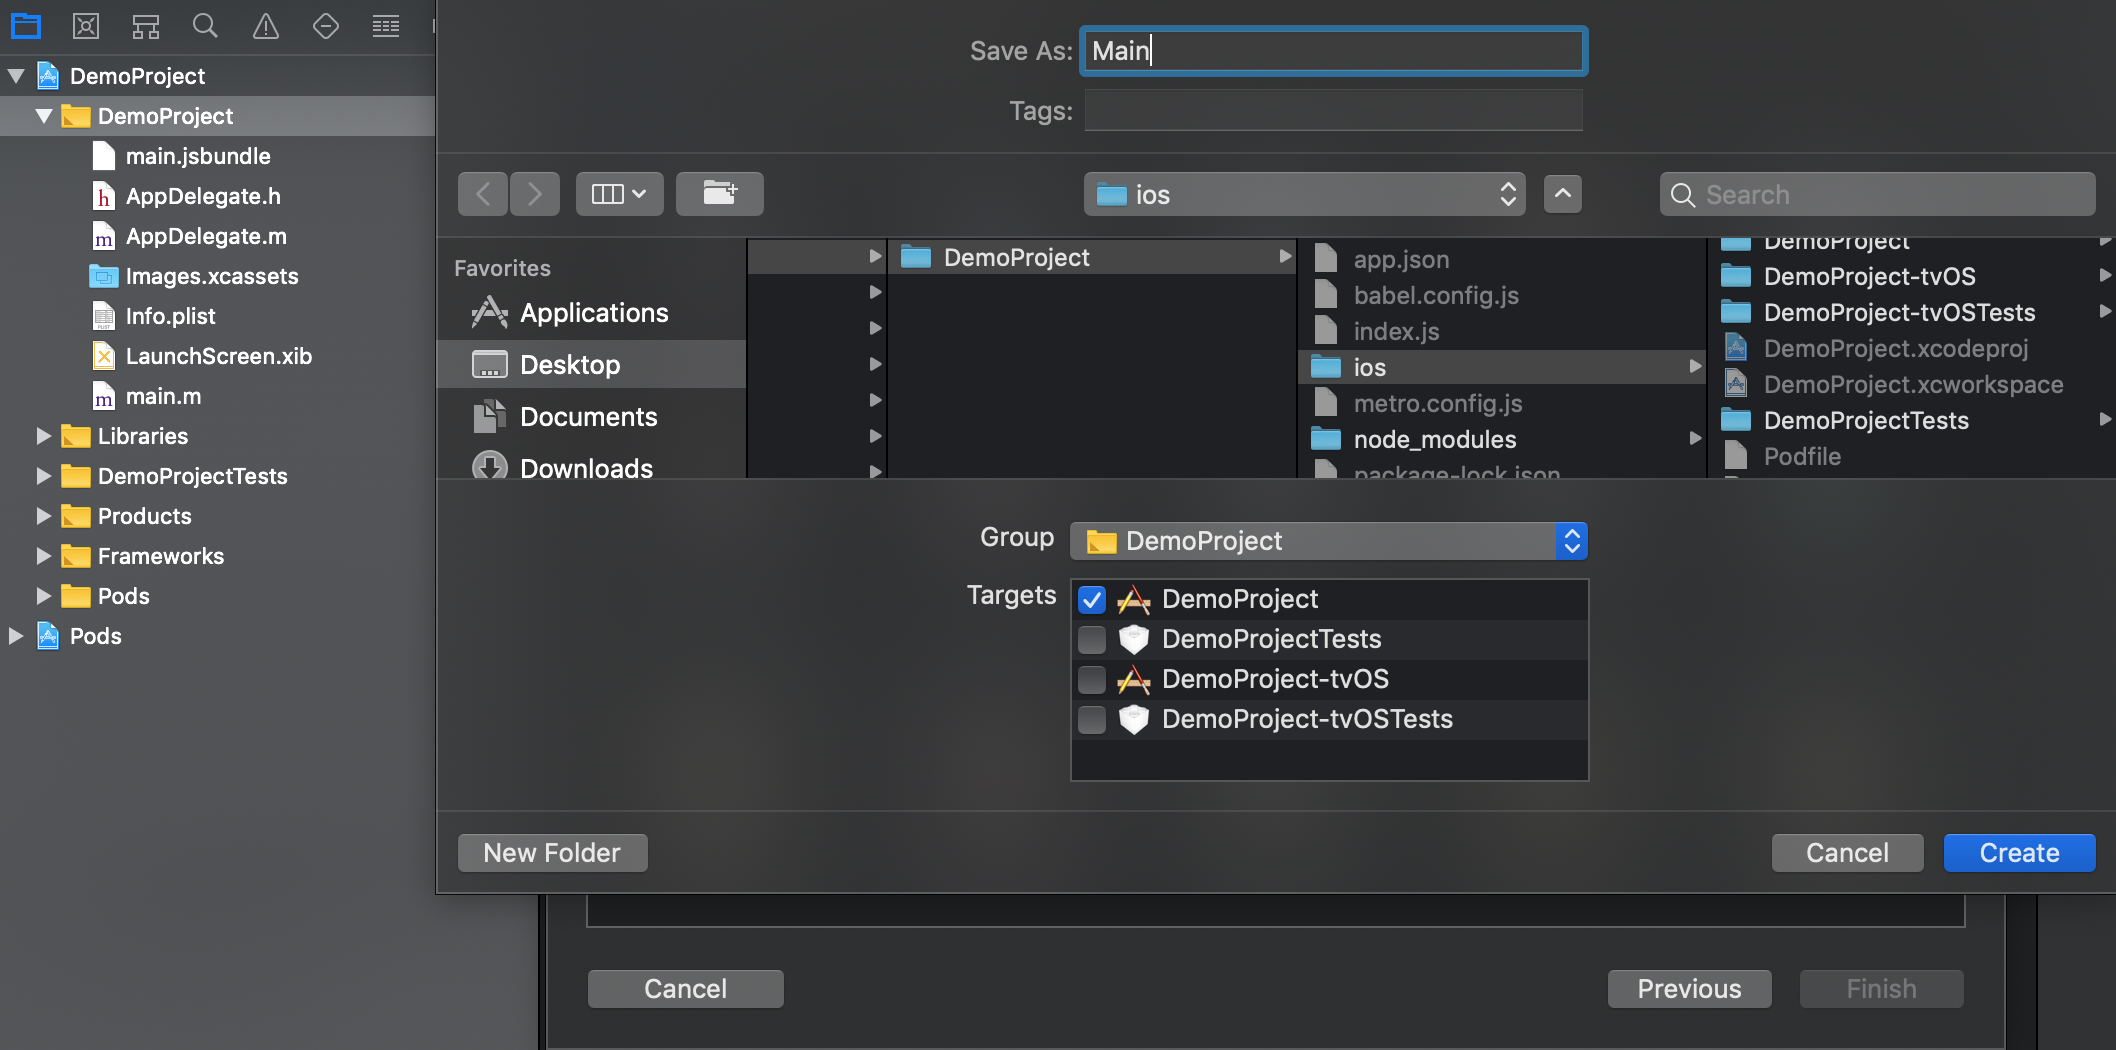
Task: Expand the Libraries group in navigator
Action: [43, 436]
